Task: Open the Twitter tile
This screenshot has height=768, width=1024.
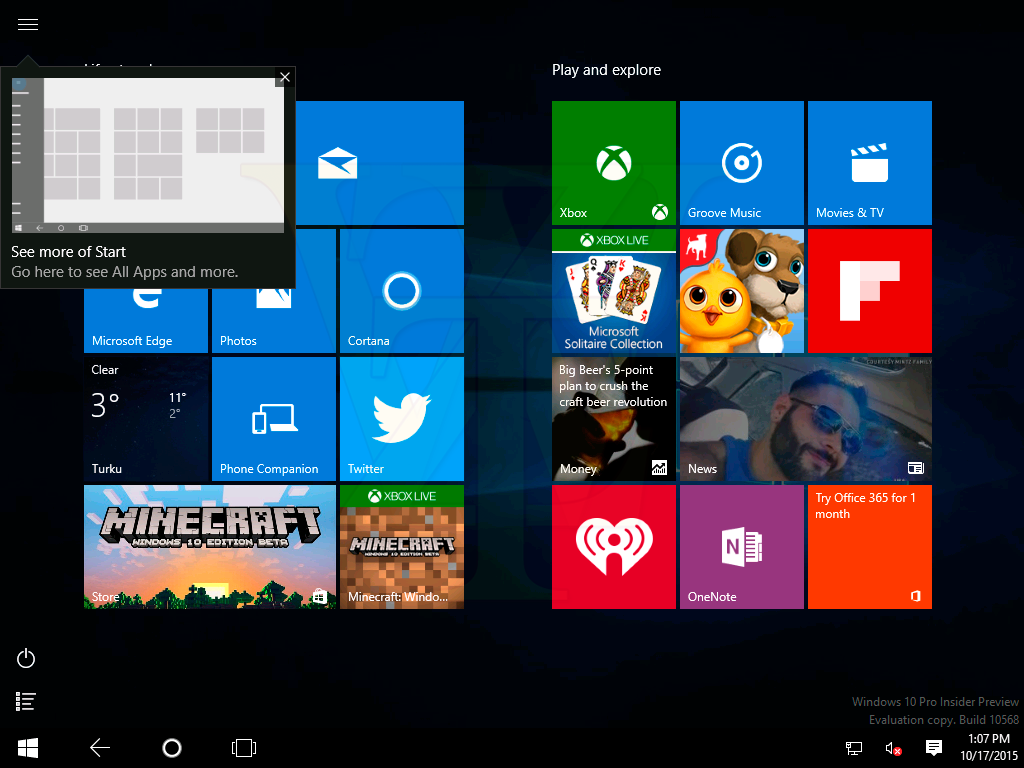Action: [x=402, y=419]
